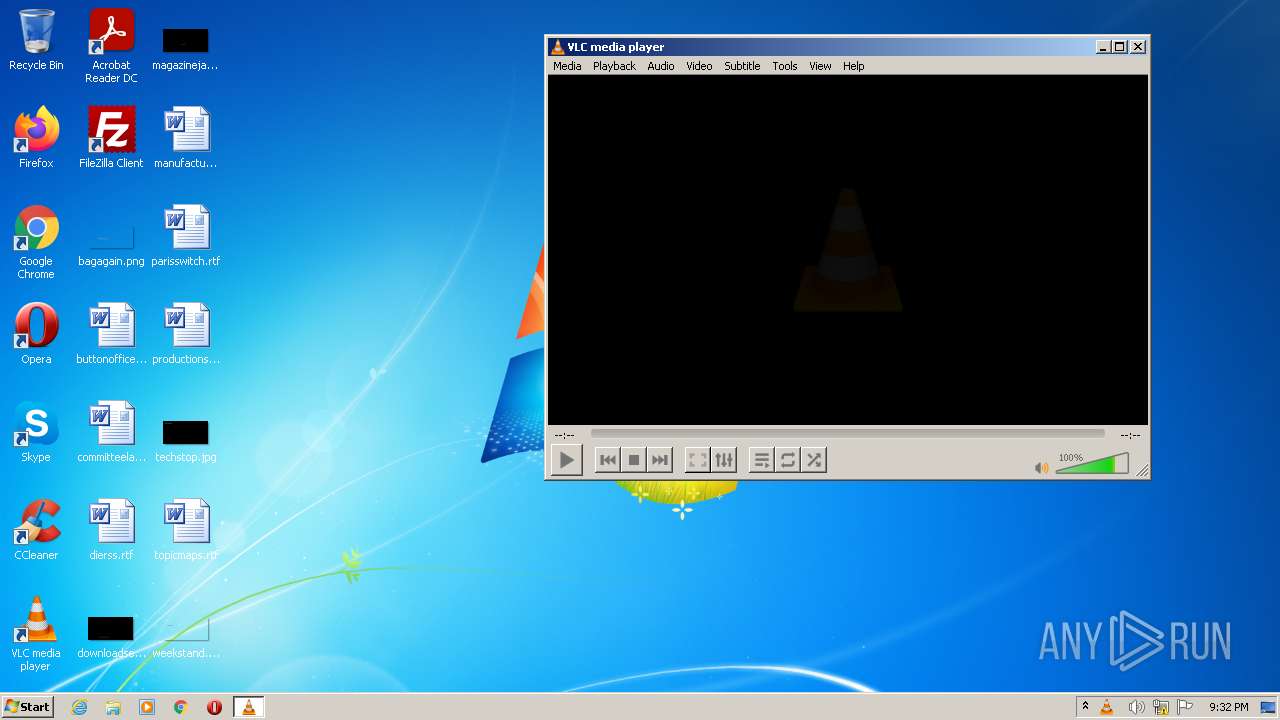Click the 9:32 PM taskbar clock

(1228, 707)
